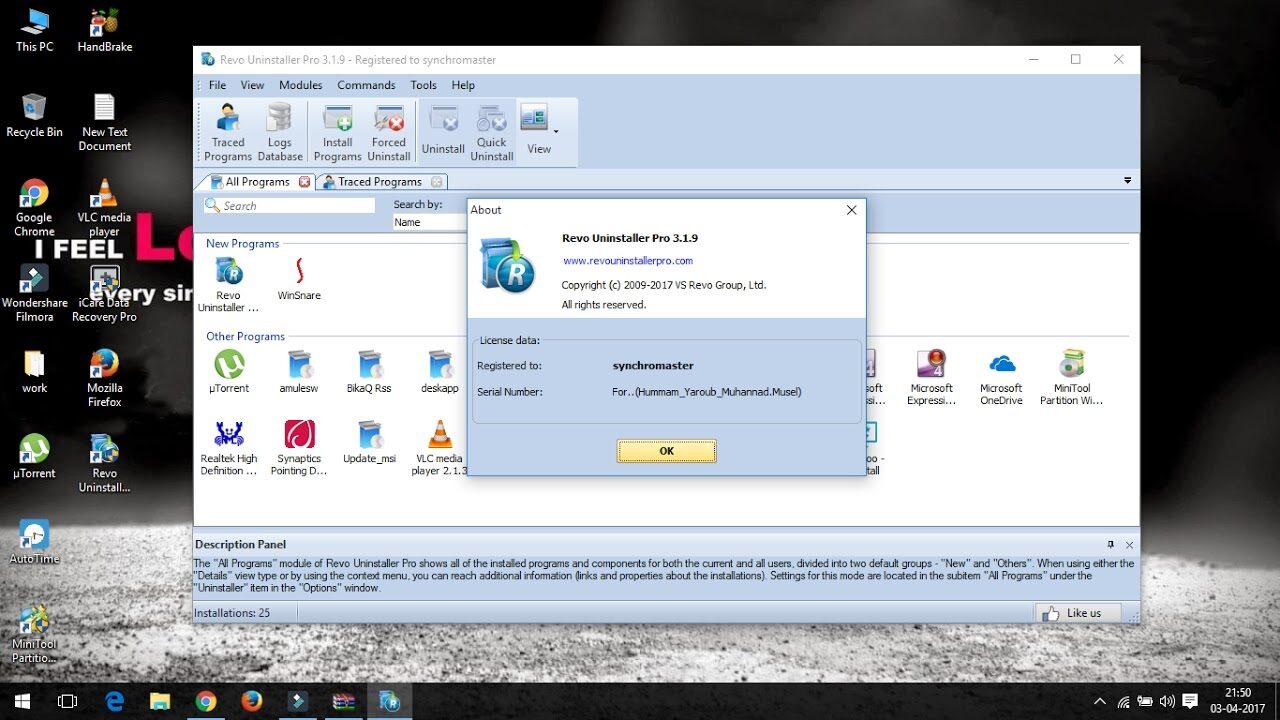Open the Commands menu
Viewport: 1280px width, 720px height.
coord(366,85)
